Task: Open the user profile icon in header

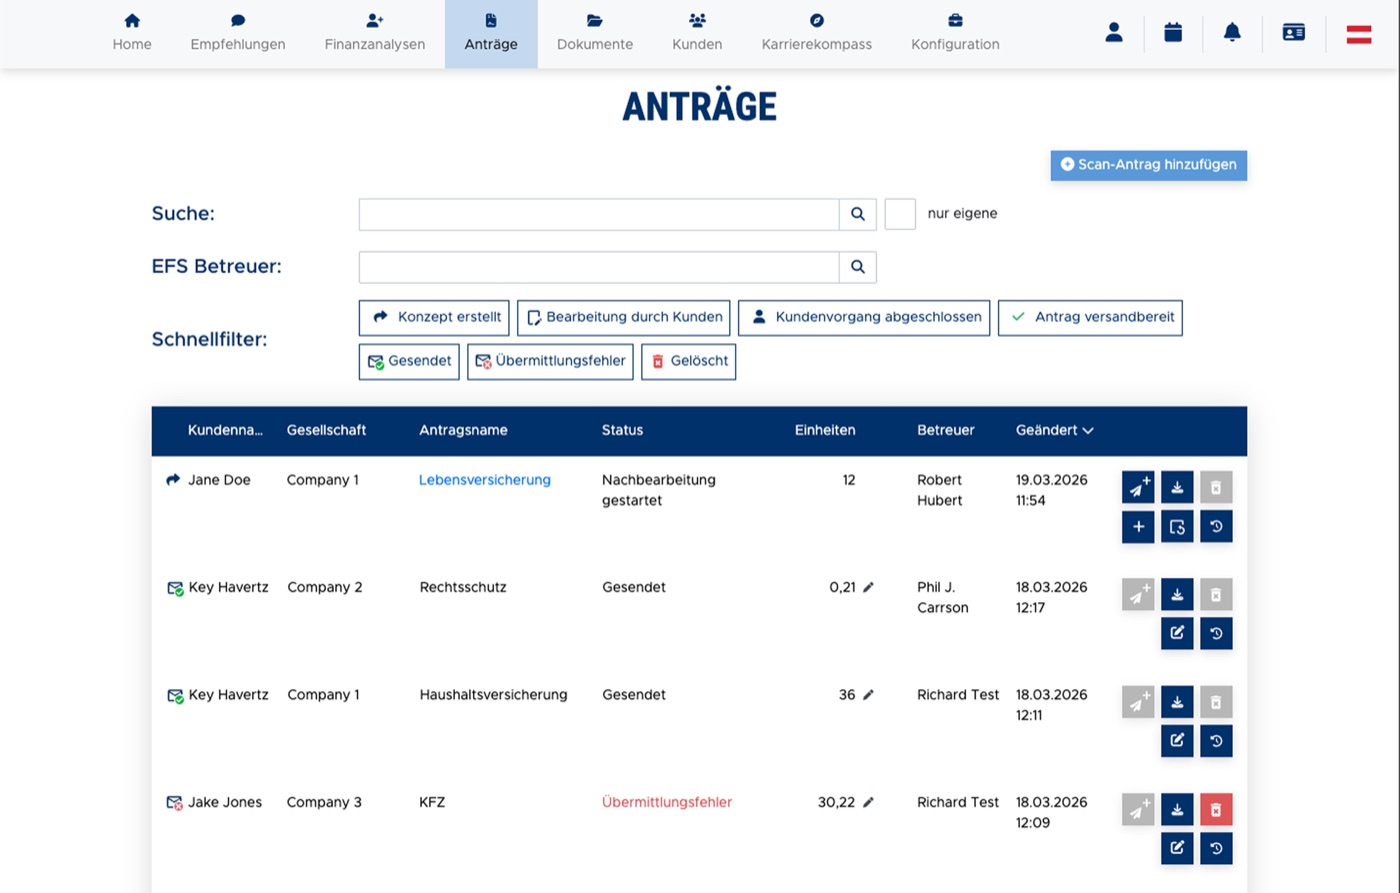Action: pyautogui.click(x=1114, y=32)
